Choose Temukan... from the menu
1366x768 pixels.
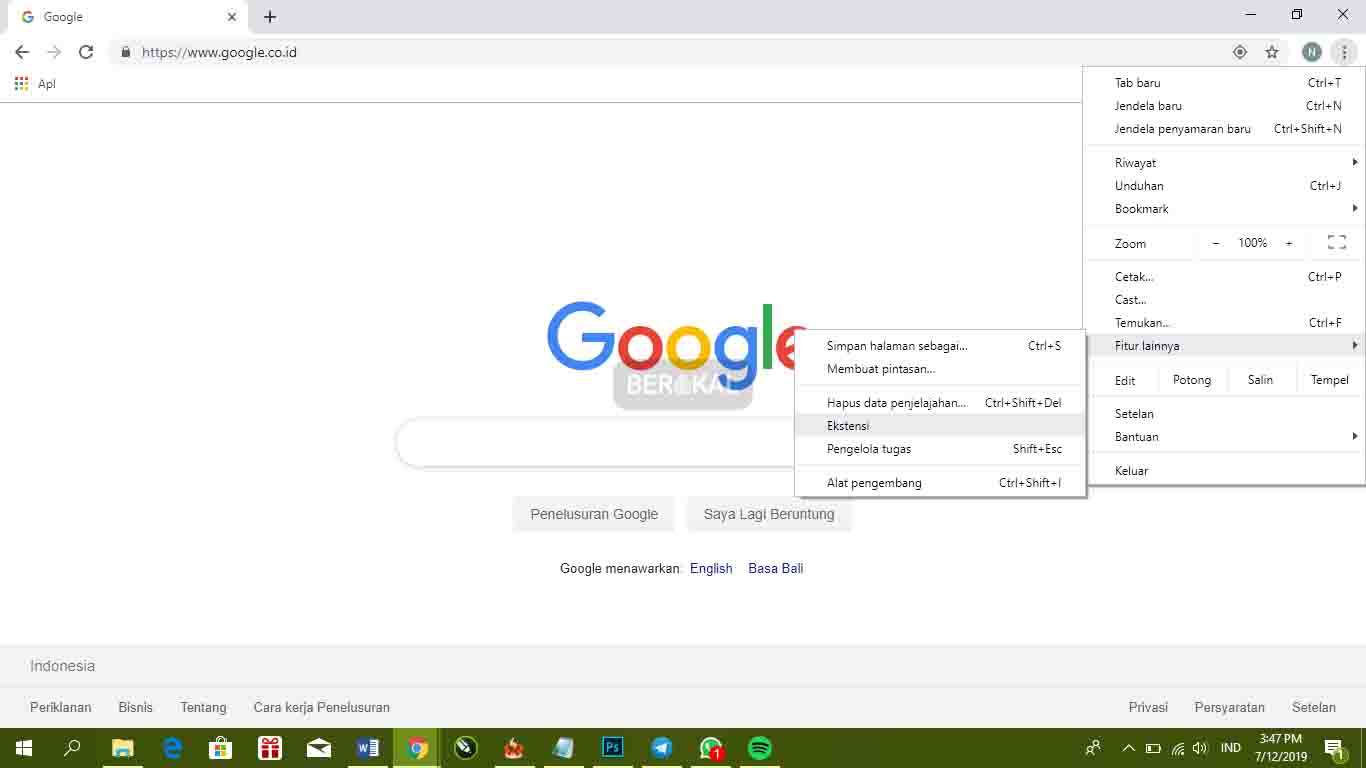[x=1224, y=323]
